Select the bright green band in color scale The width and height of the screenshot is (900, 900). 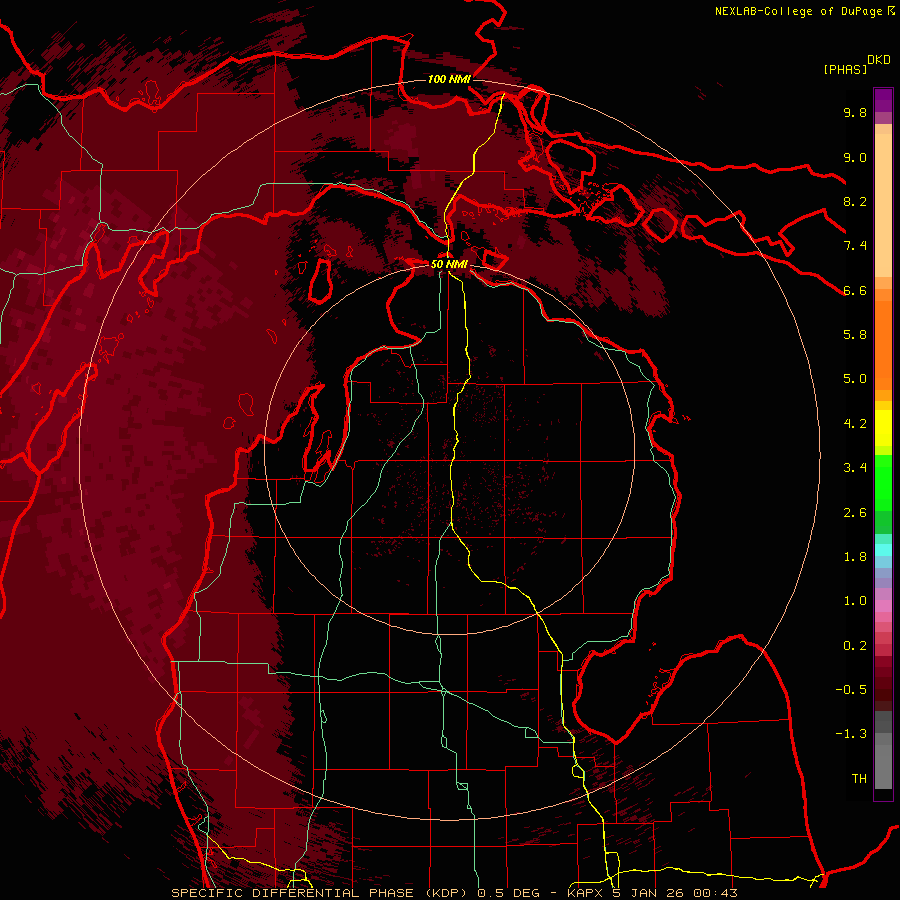point(883,482)
